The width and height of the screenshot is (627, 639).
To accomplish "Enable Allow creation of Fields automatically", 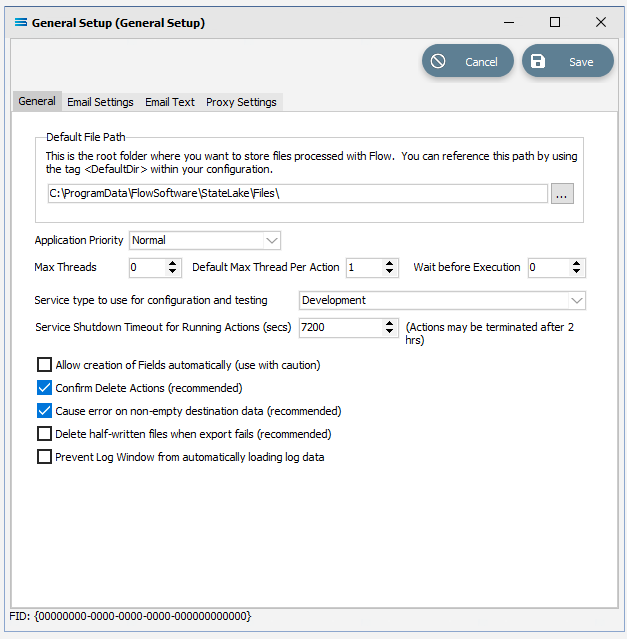I will tap(44, 365).
